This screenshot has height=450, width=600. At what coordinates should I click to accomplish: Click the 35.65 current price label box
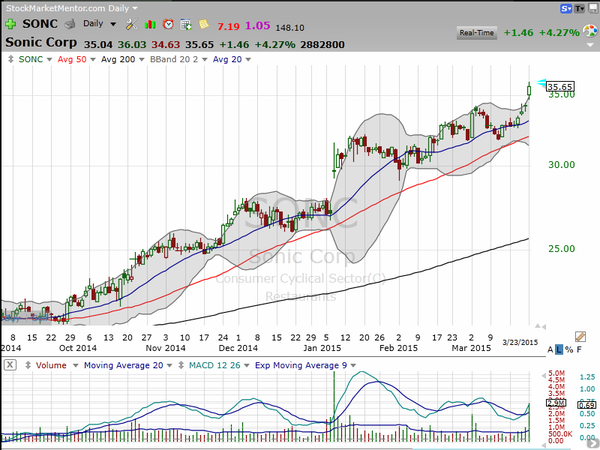point(560,87)
